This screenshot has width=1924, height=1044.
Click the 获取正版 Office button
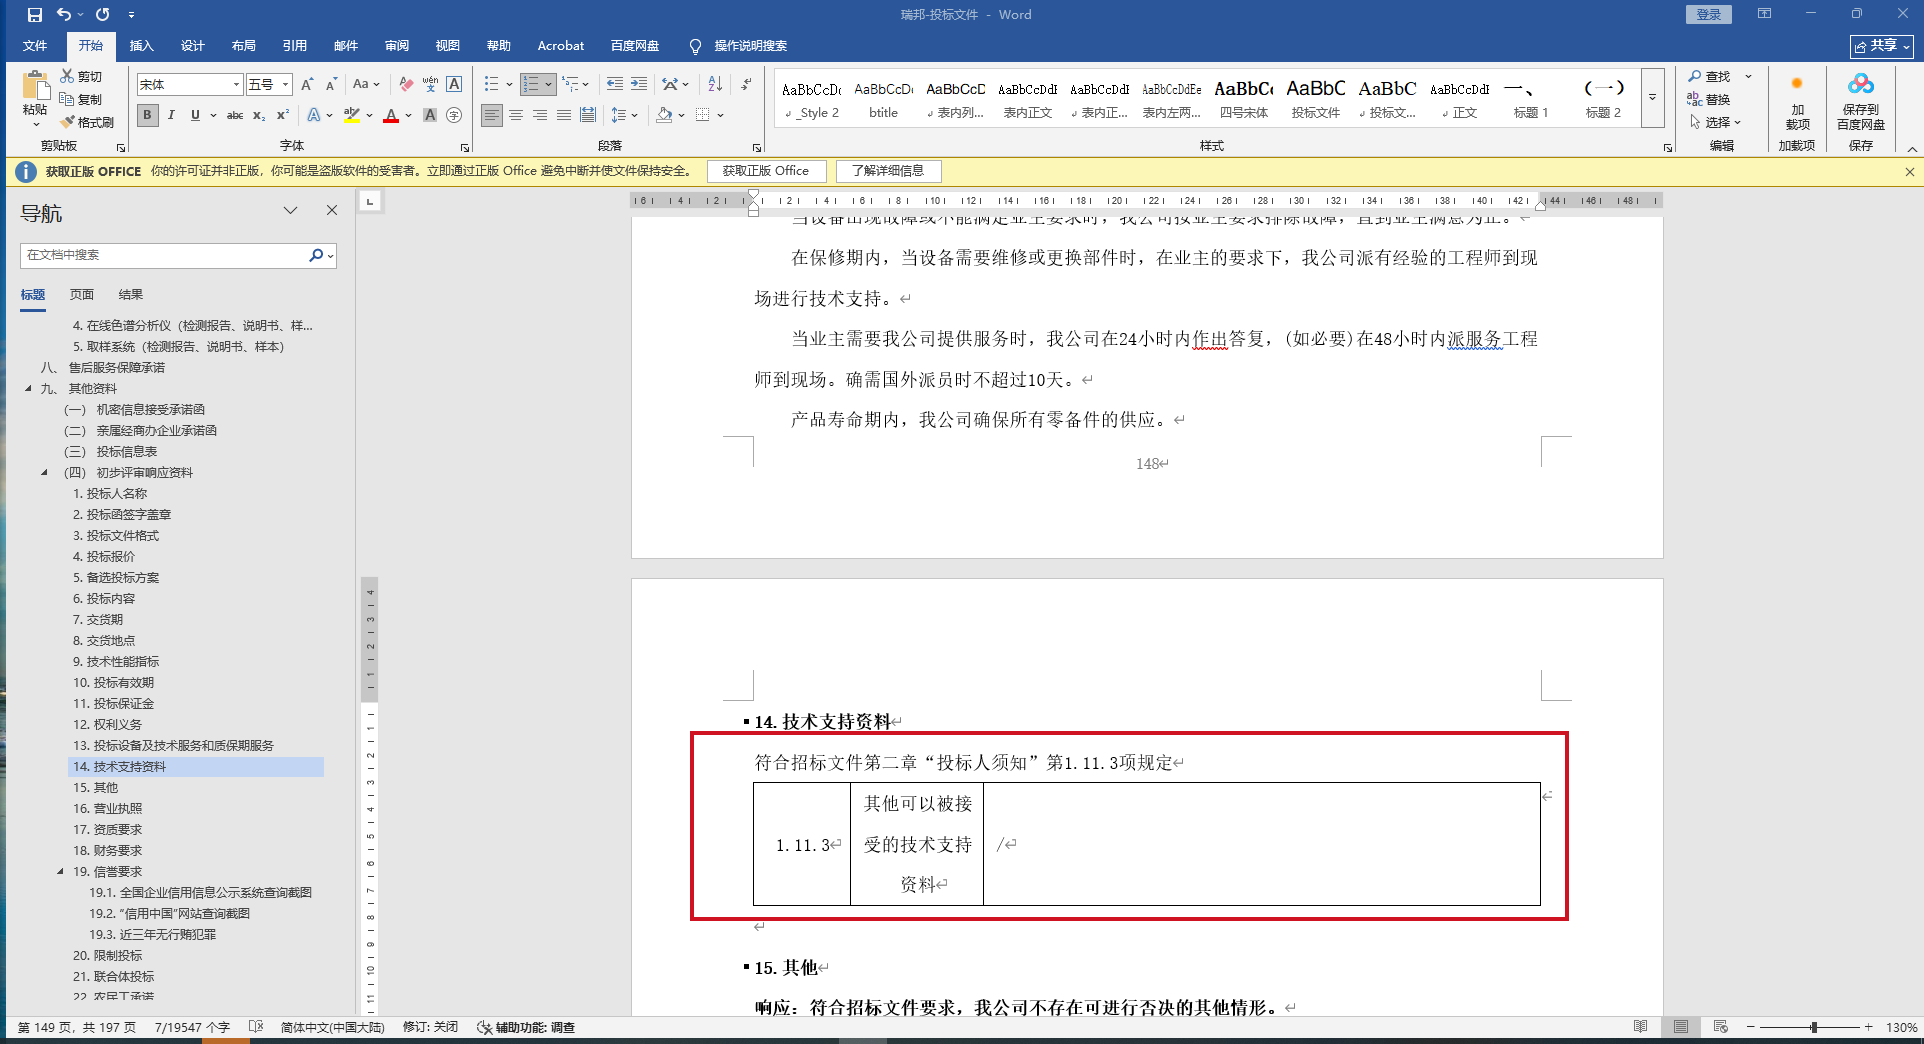point(766,171)
